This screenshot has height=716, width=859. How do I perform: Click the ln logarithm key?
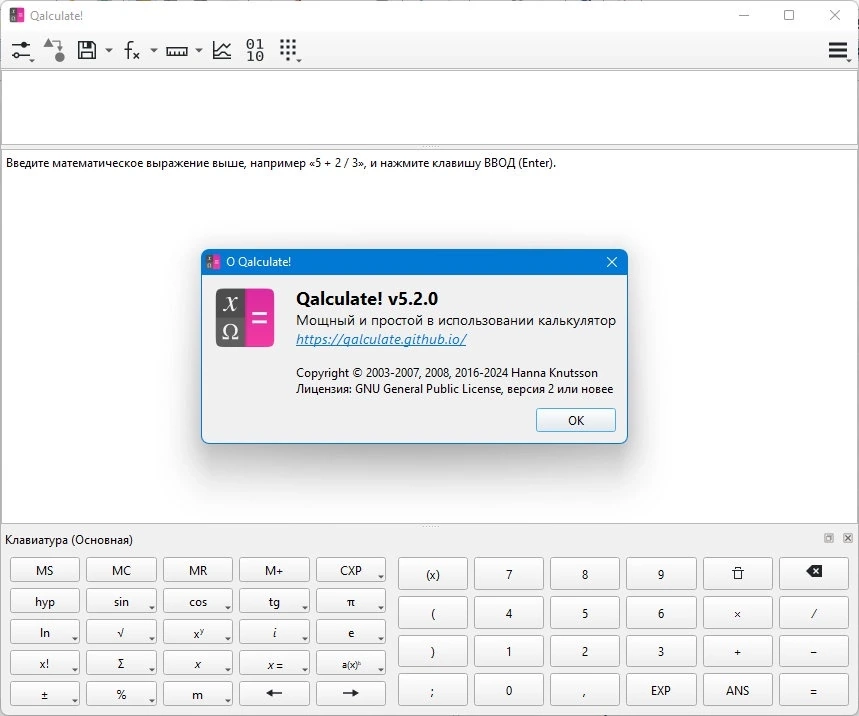tap(45, 633)
